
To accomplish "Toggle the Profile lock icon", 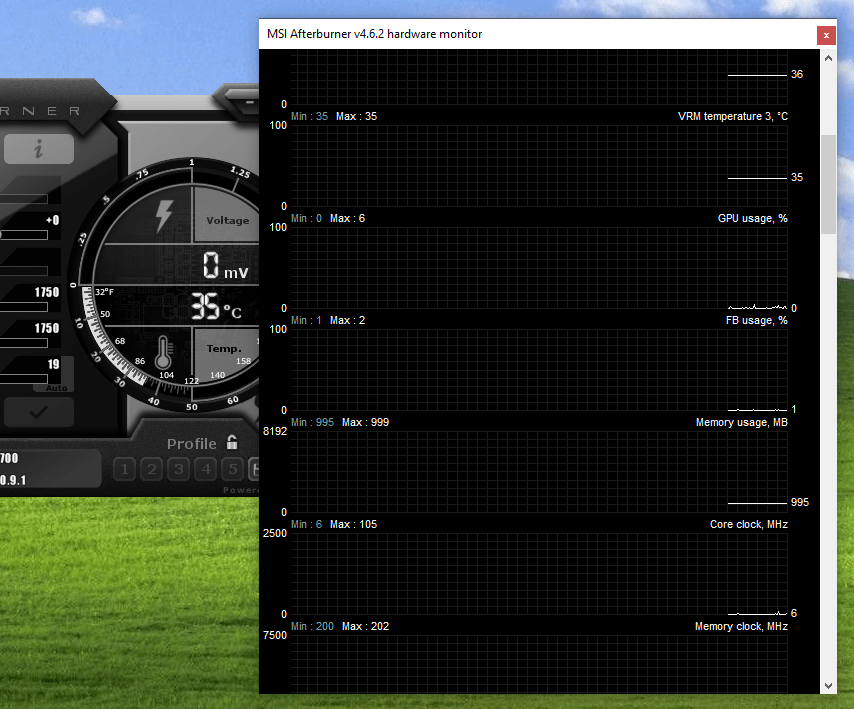I will pyautogui.click(x=232, y=442).
